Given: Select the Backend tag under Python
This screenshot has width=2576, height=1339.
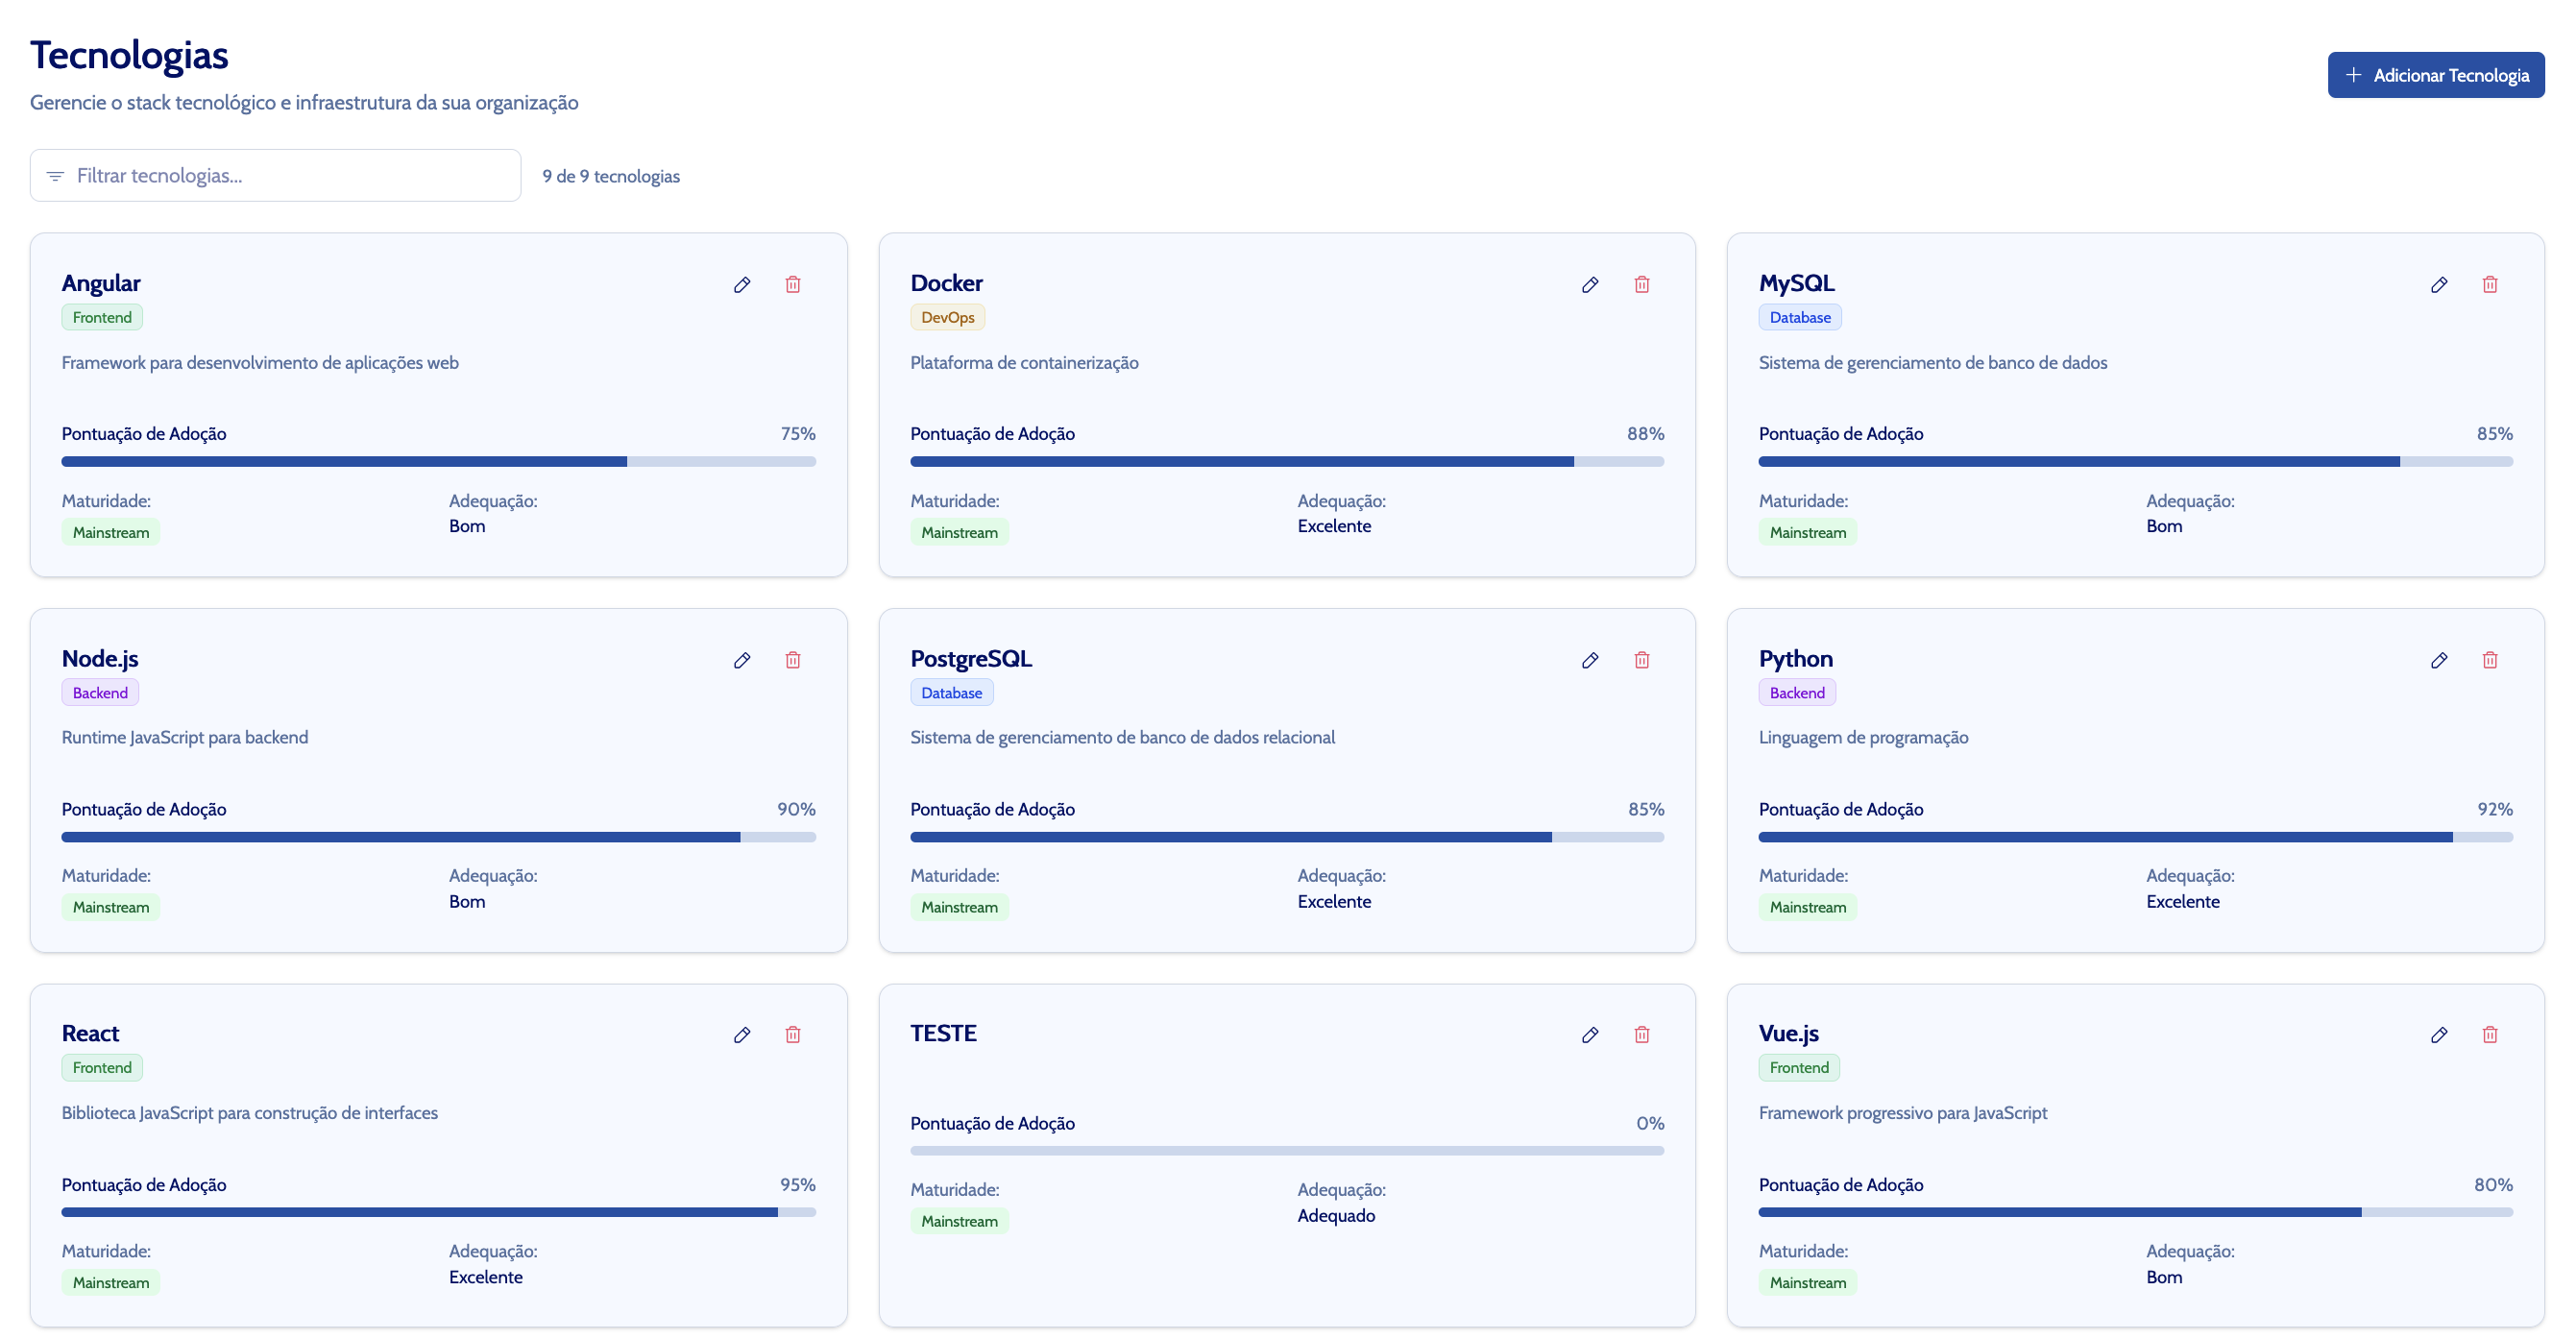Looking at the screenshot, I should click(1796, 693).
